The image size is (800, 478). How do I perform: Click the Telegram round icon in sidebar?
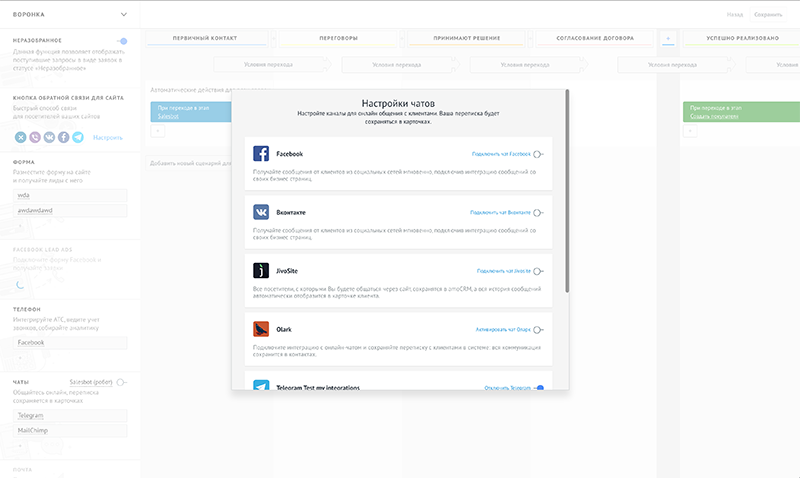[78, 137]
